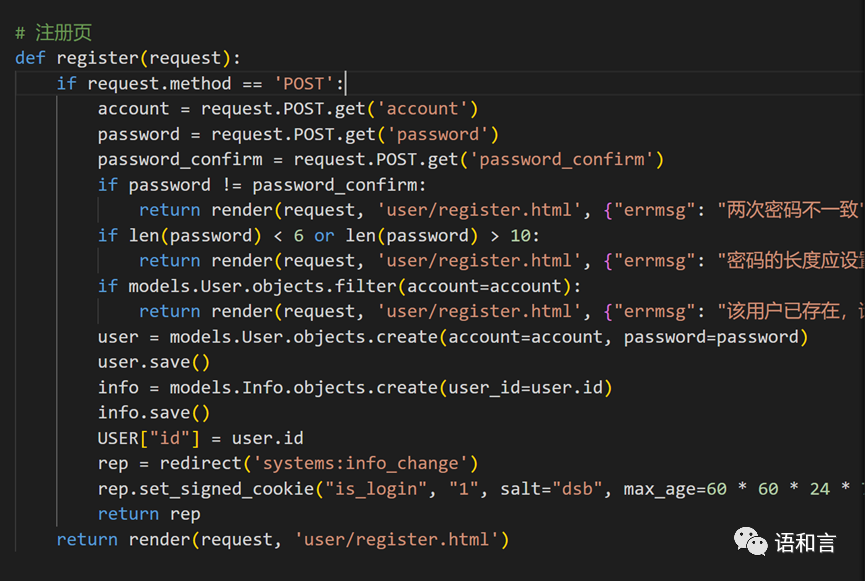Screen dimensions: 865x581
Task: Click the WeChat logo watermark
Action: [x=751, y=541]
